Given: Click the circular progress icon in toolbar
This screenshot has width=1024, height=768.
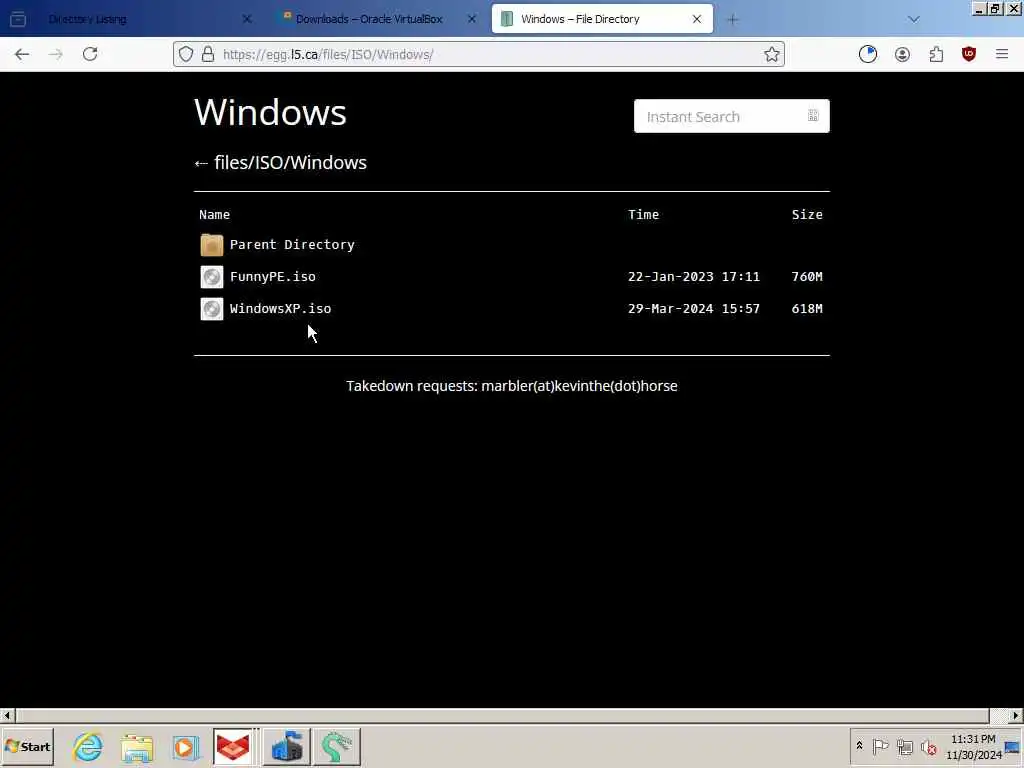Looking at the screenshot, I should 868,54.
